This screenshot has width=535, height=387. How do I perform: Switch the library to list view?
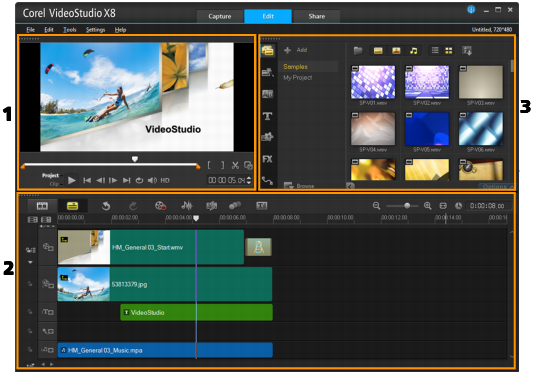point(435,51)
